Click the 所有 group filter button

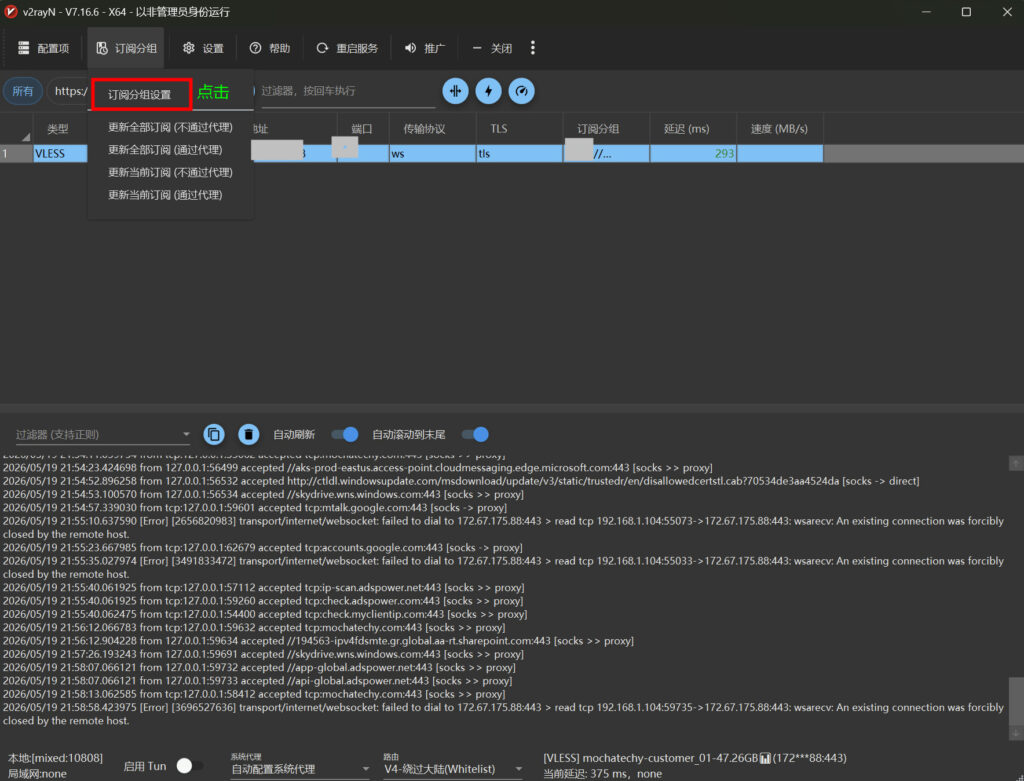point(23,91)
